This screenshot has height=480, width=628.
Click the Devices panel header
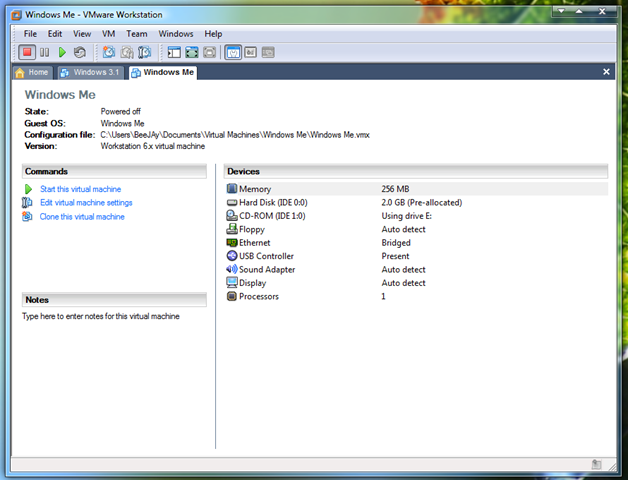pos(416,171)
